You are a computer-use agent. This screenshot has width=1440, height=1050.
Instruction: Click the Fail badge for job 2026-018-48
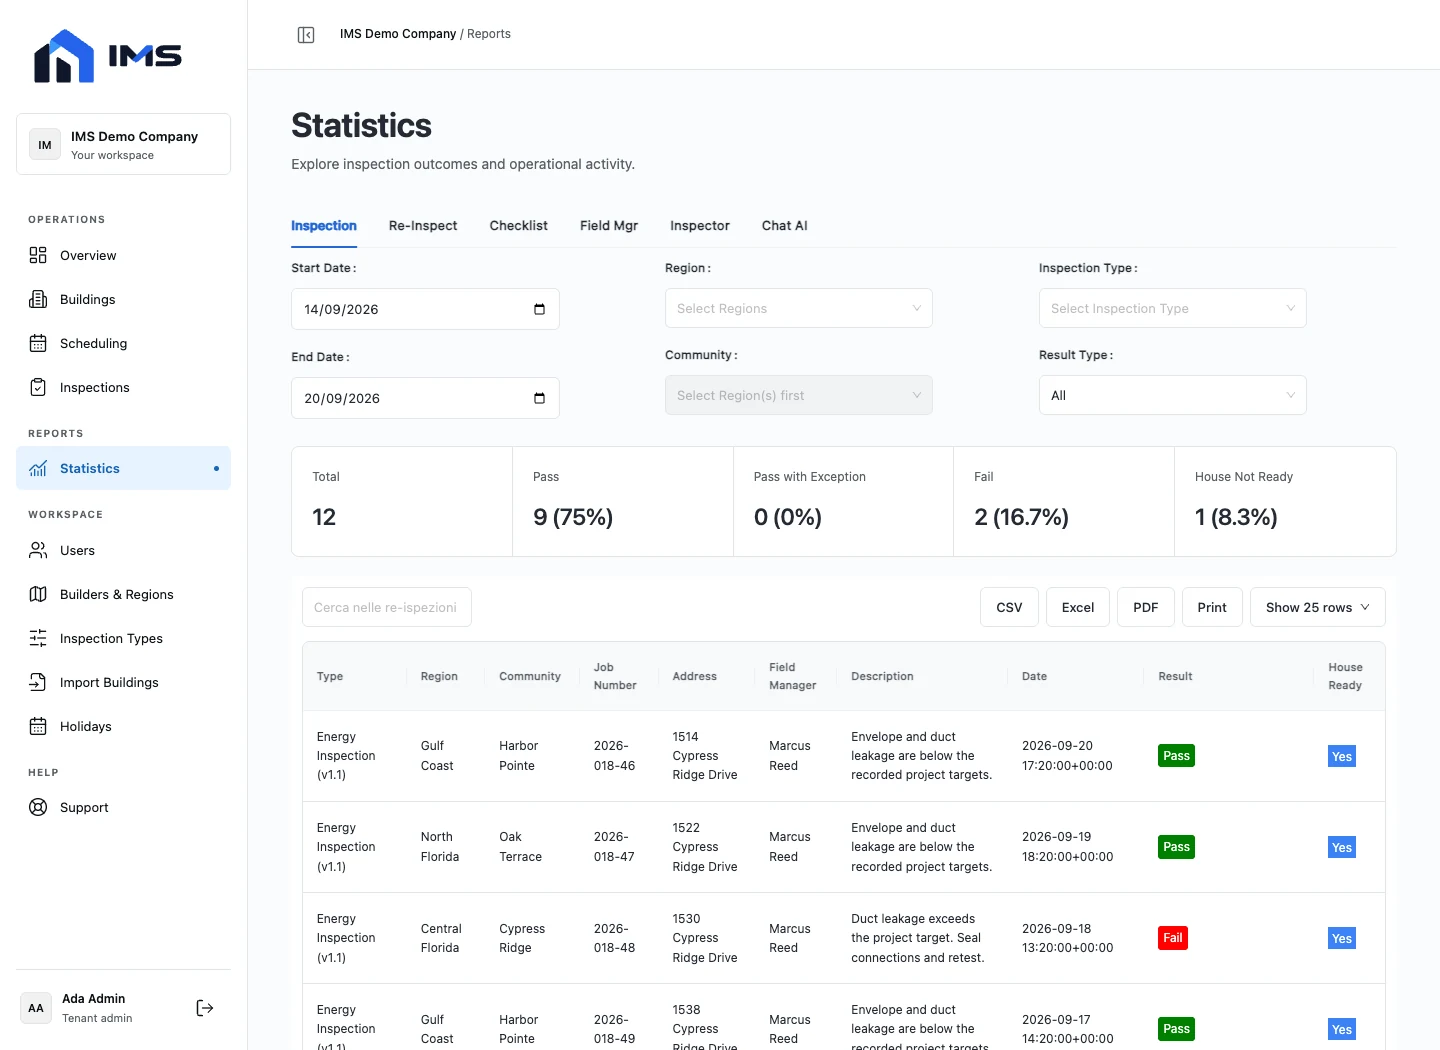(x=1173, y=938)
